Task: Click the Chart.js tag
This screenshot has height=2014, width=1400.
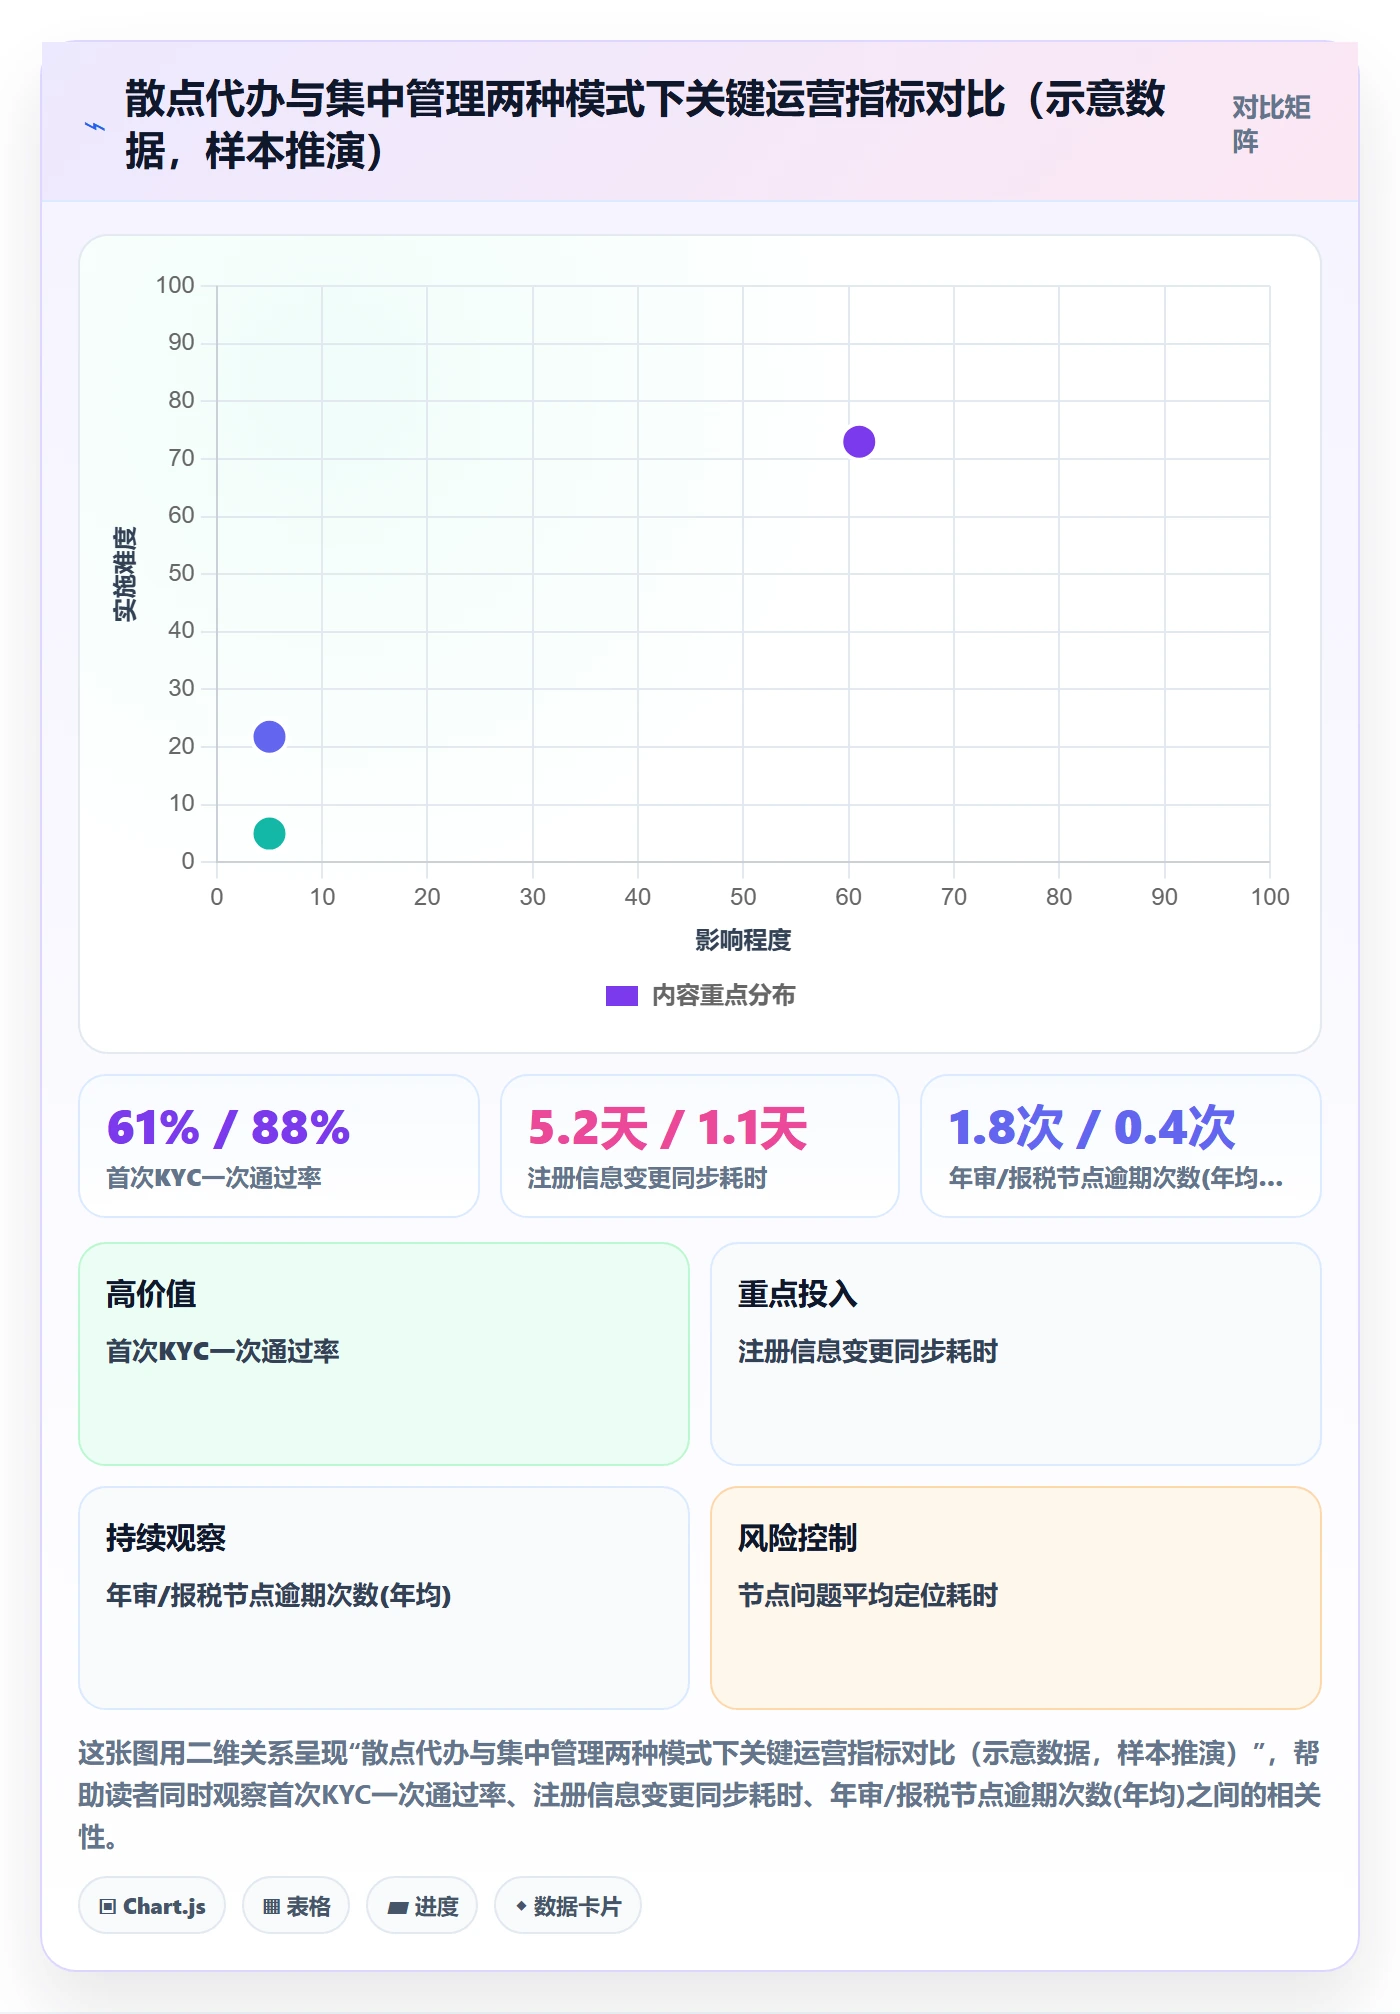Action: [x=152, y=1906]
